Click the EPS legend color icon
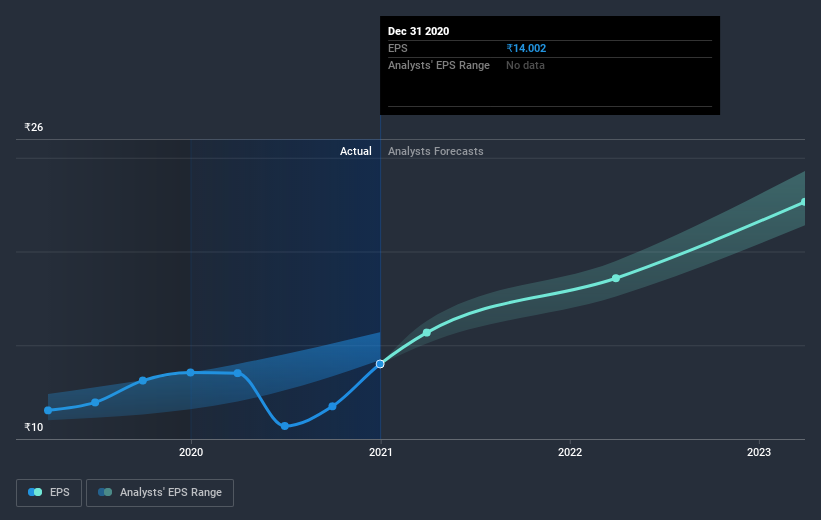821x520 pixels. 35,492
